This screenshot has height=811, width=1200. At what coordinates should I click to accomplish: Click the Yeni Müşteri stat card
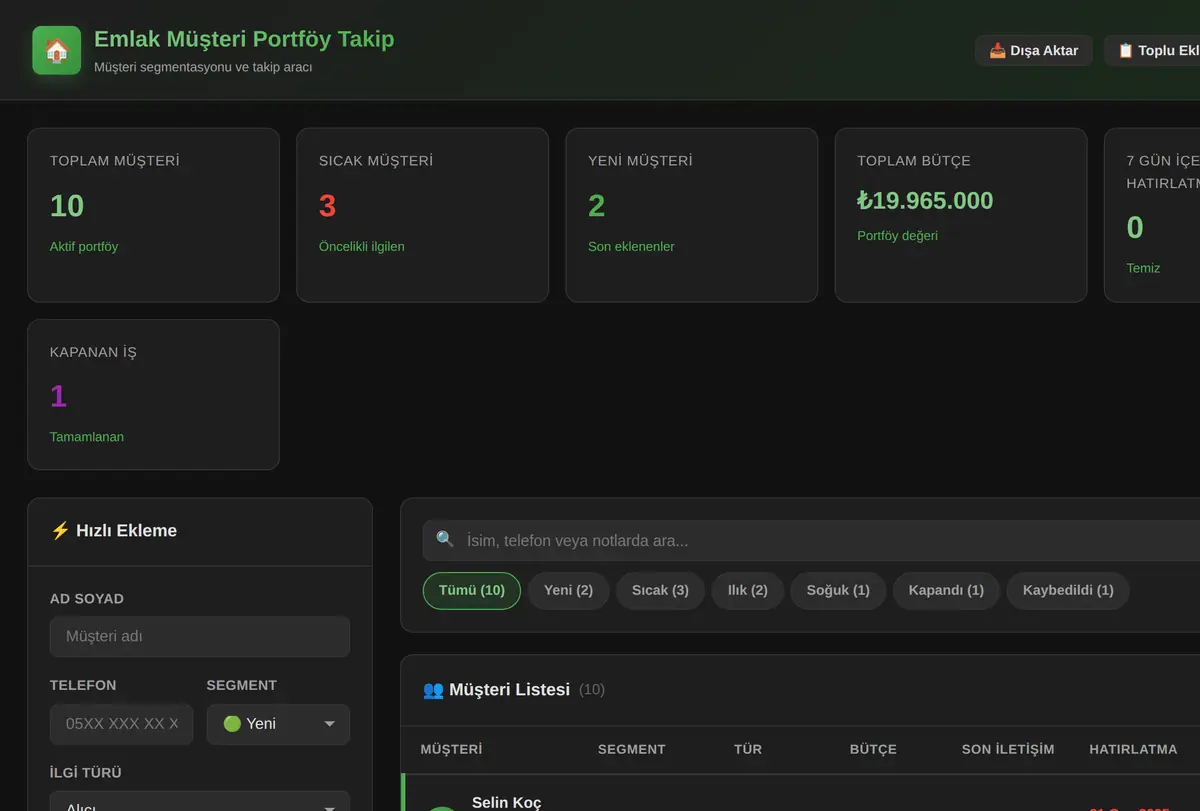(x=691, y=215)
